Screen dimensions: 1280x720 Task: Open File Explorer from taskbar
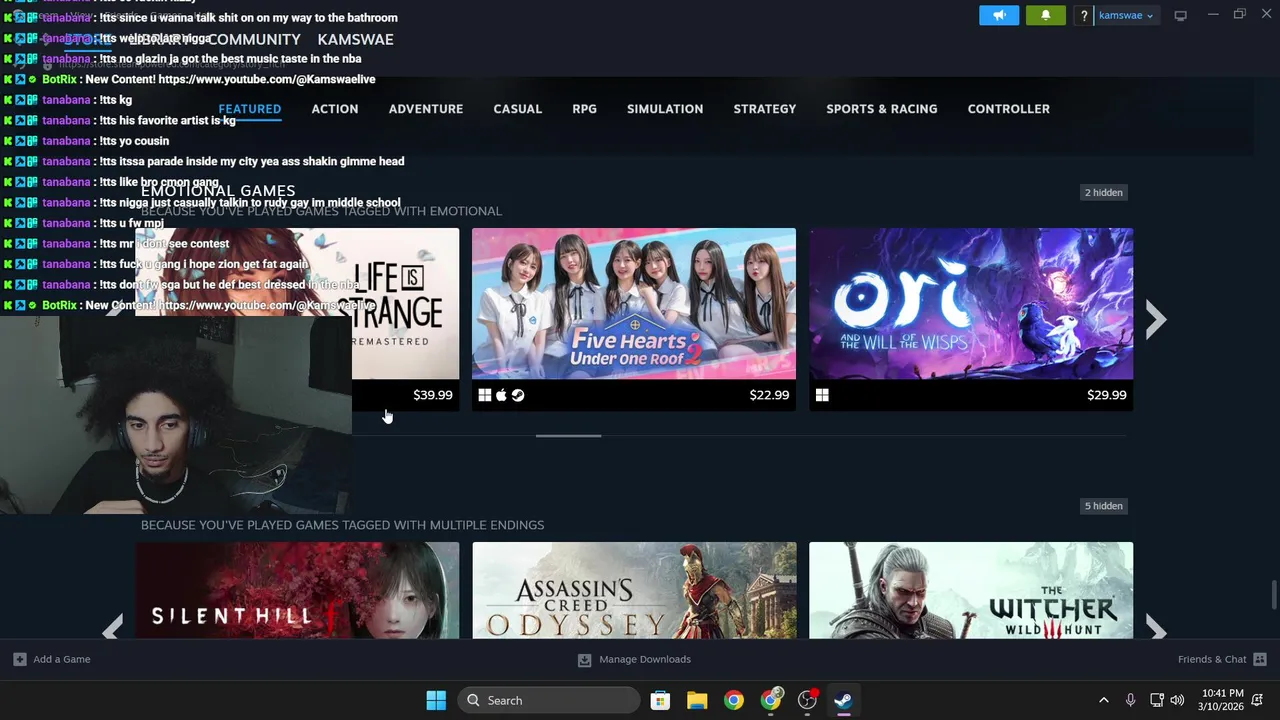(x=697, y=700)
